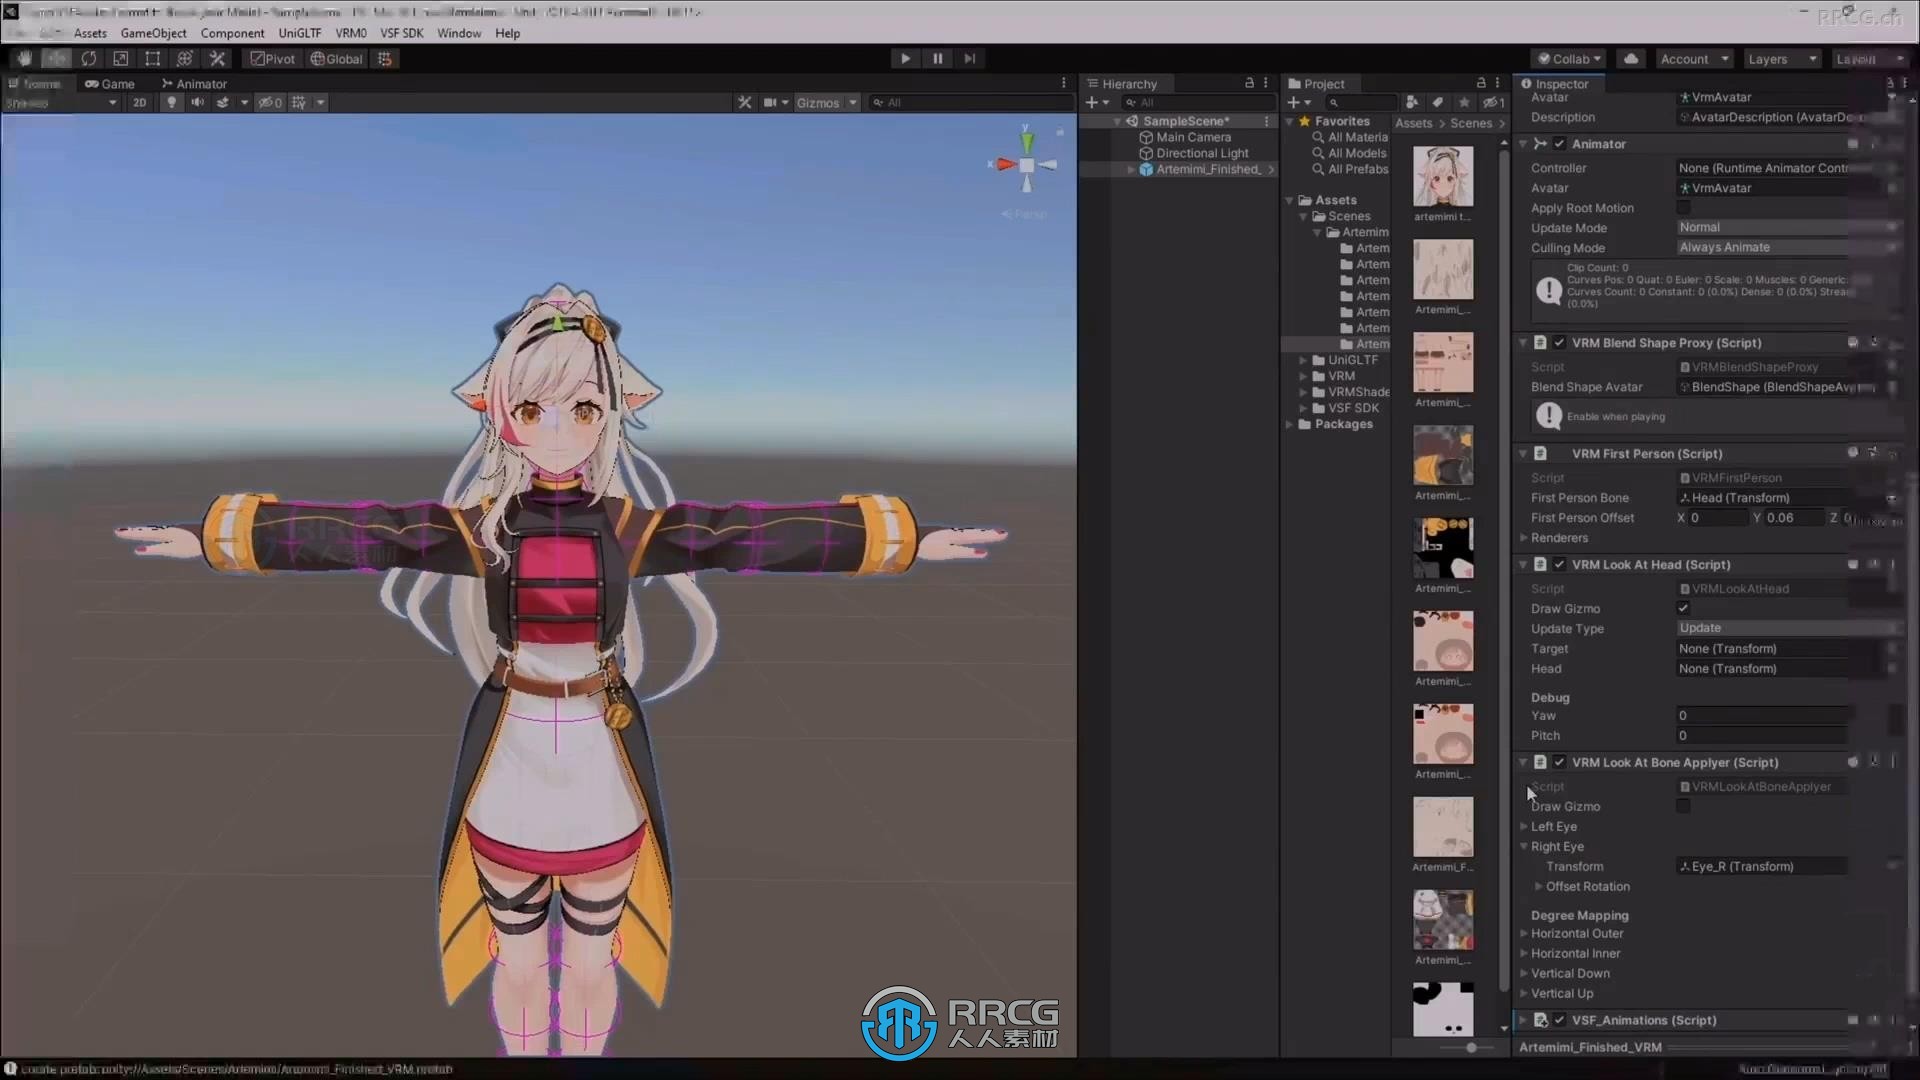Select the Rotate tool in the toolbar

tap(88, 59)
